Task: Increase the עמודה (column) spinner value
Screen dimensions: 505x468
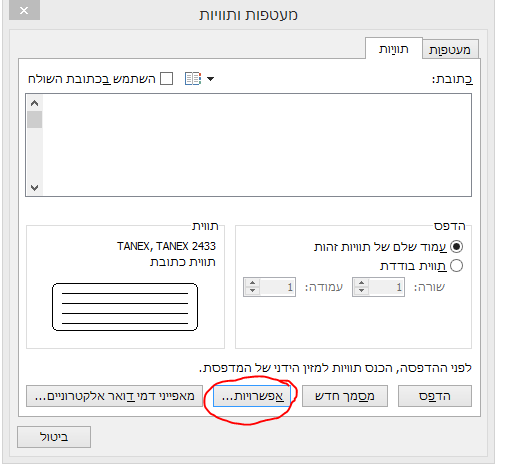Action: pos(252,283)
